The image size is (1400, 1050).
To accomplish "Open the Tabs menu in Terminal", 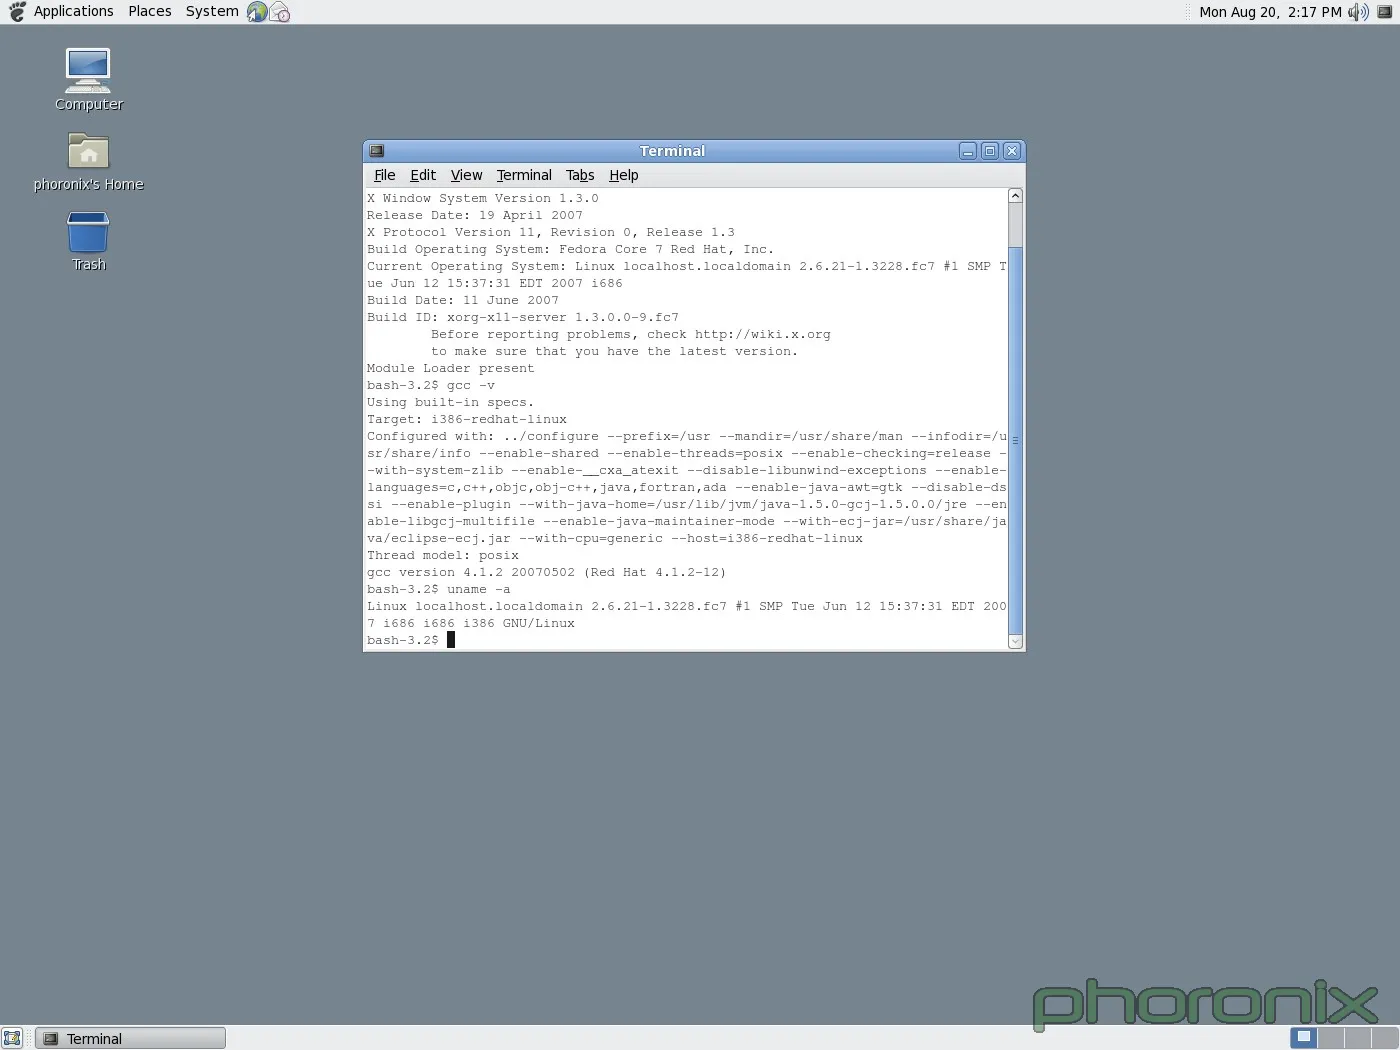I will click(x=580, y=175).
